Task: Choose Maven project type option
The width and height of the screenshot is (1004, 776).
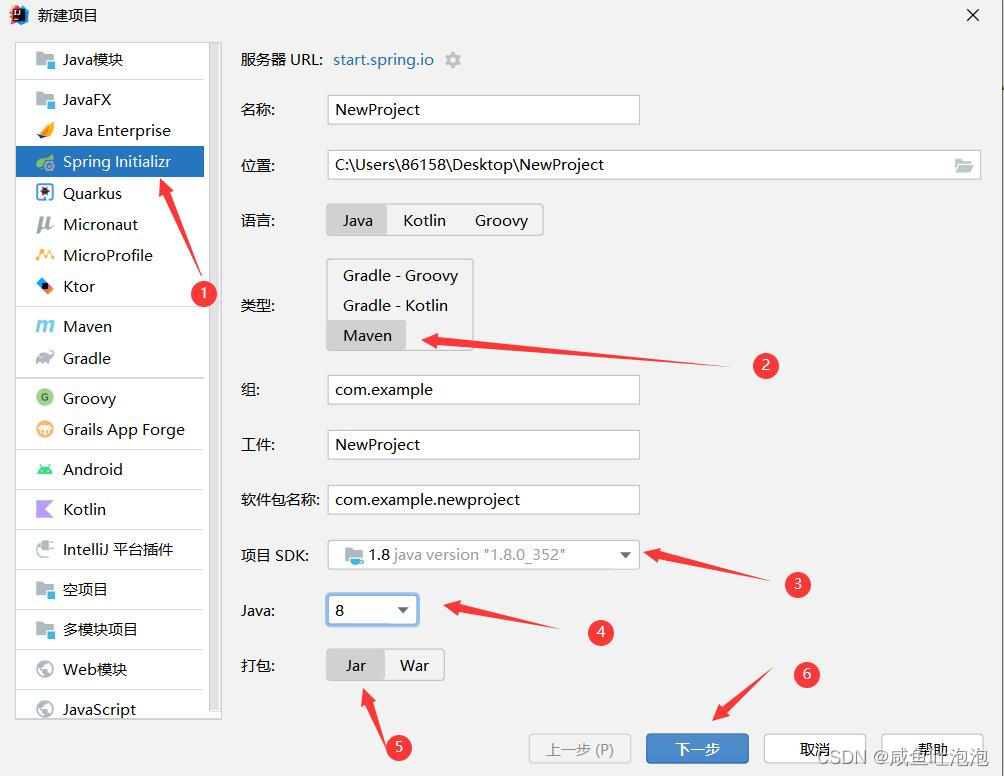Action: 367,335
